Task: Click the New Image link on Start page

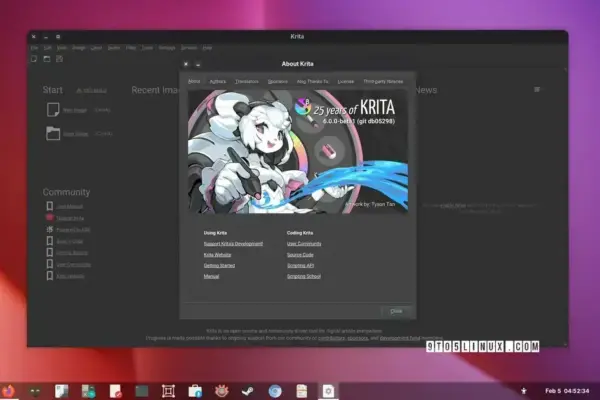Action: coord(75,110)
